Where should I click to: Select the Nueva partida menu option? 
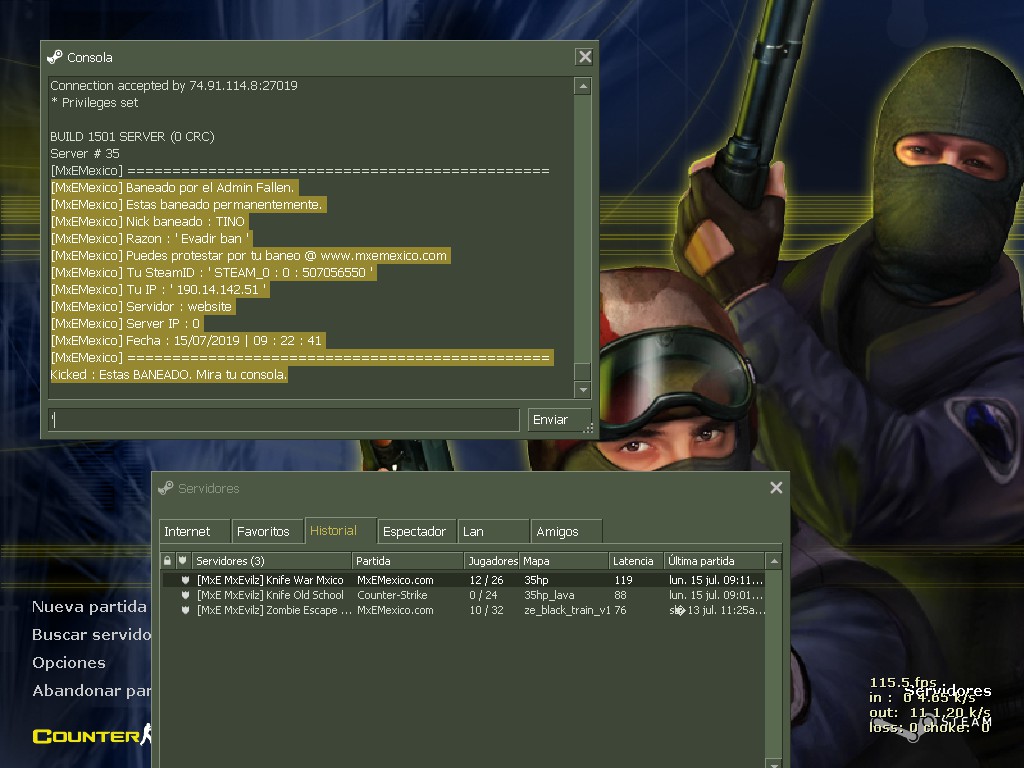(x=89, y=607)
